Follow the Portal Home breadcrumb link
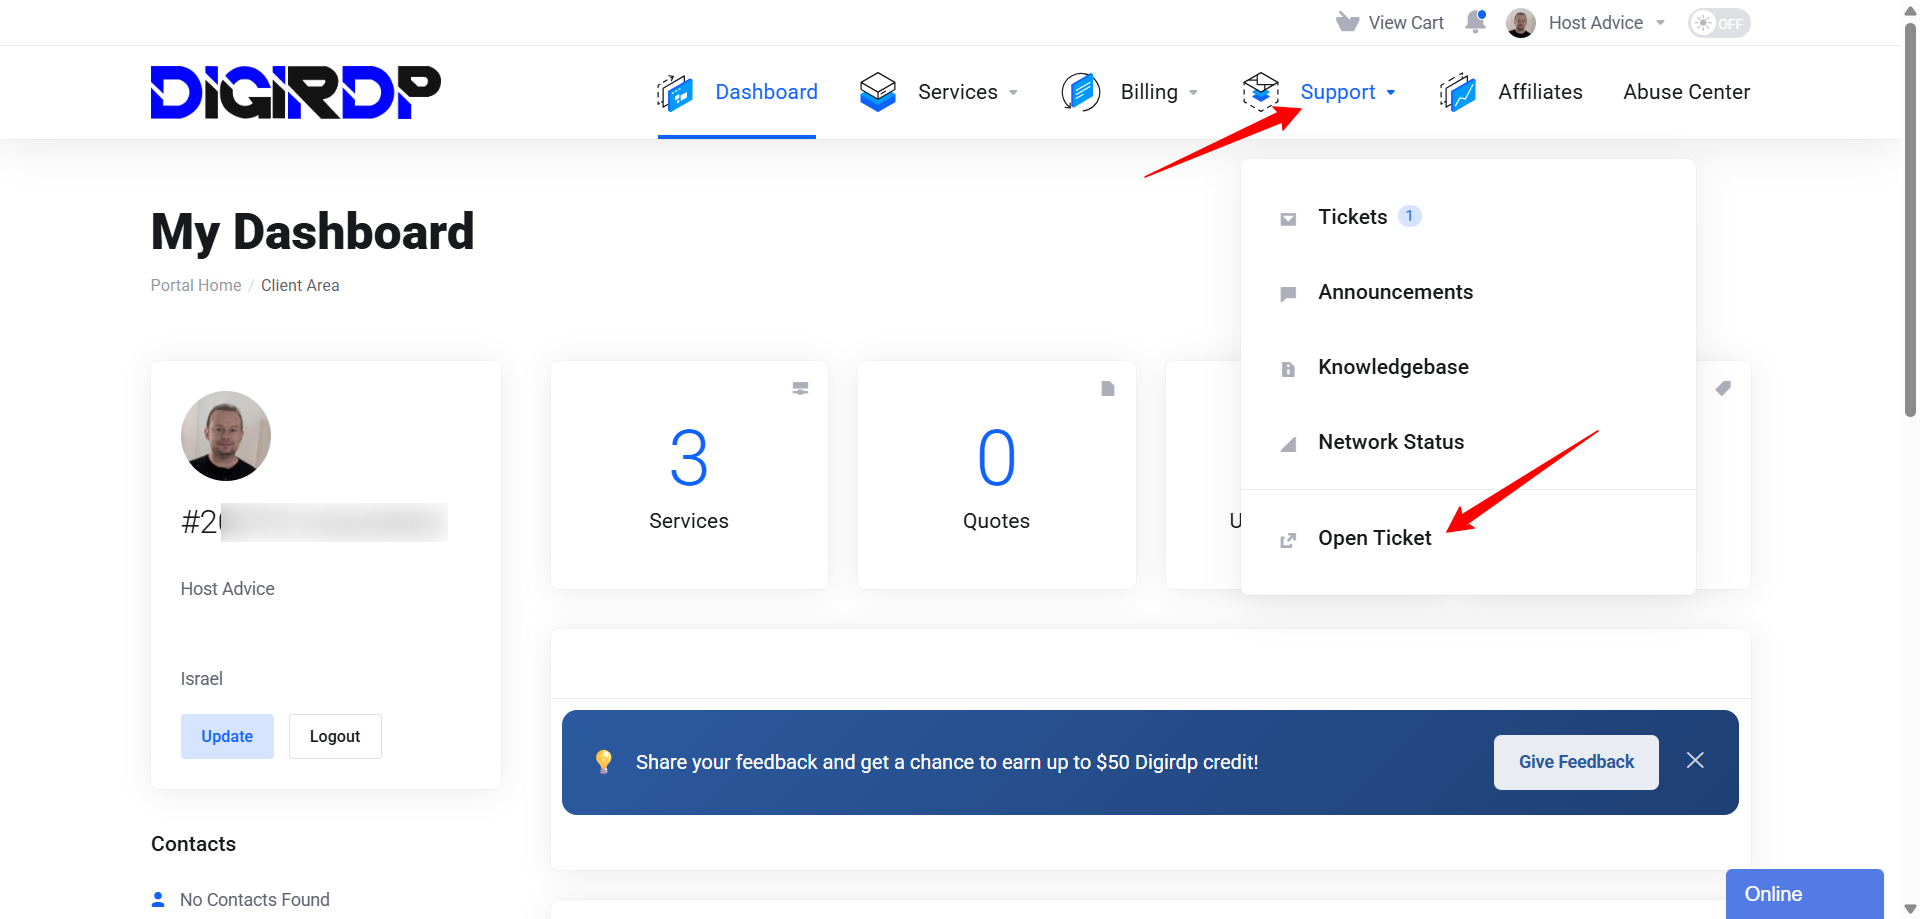This screenshot has height=919, width=1920. (196, 285)
